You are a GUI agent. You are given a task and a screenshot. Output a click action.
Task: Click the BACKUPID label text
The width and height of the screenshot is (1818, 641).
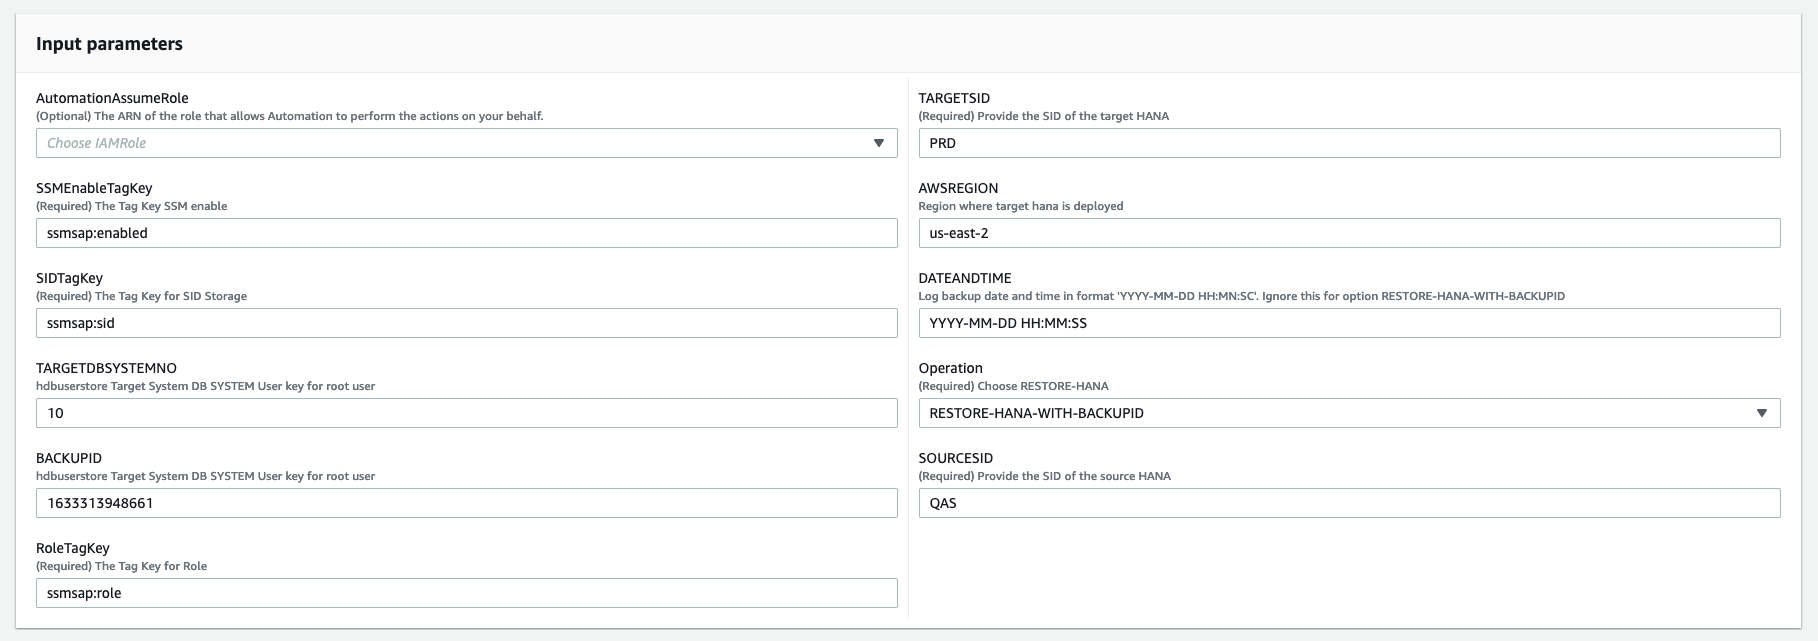tap(69, 458)
